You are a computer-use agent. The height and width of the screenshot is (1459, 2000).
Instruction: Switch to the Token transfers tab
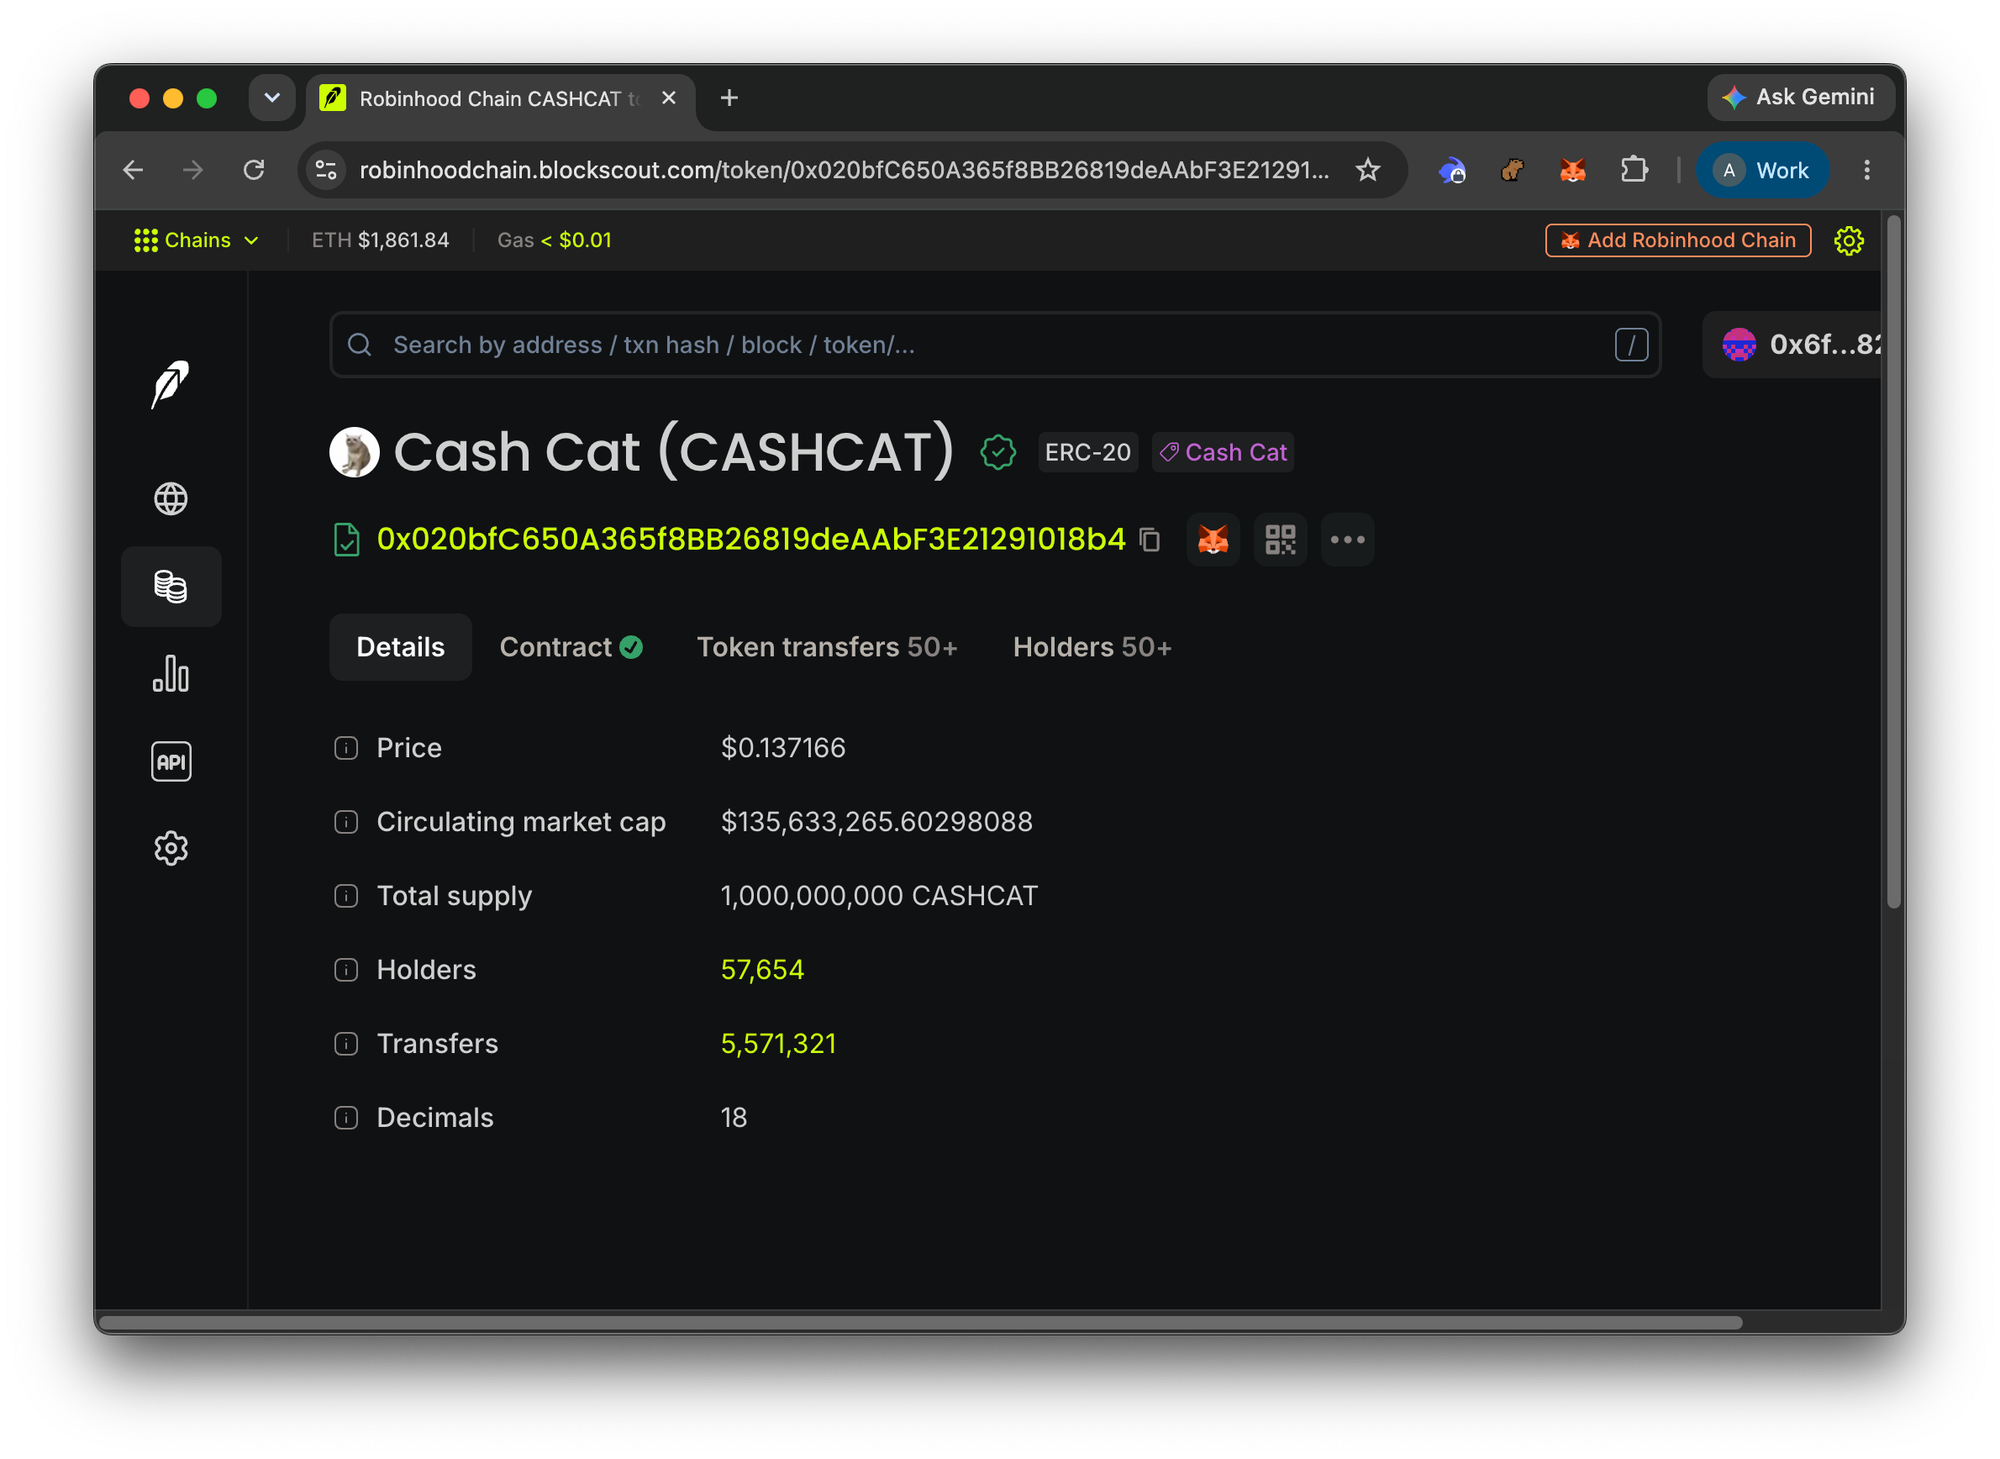pyautogui.click(x=827, y=647)
